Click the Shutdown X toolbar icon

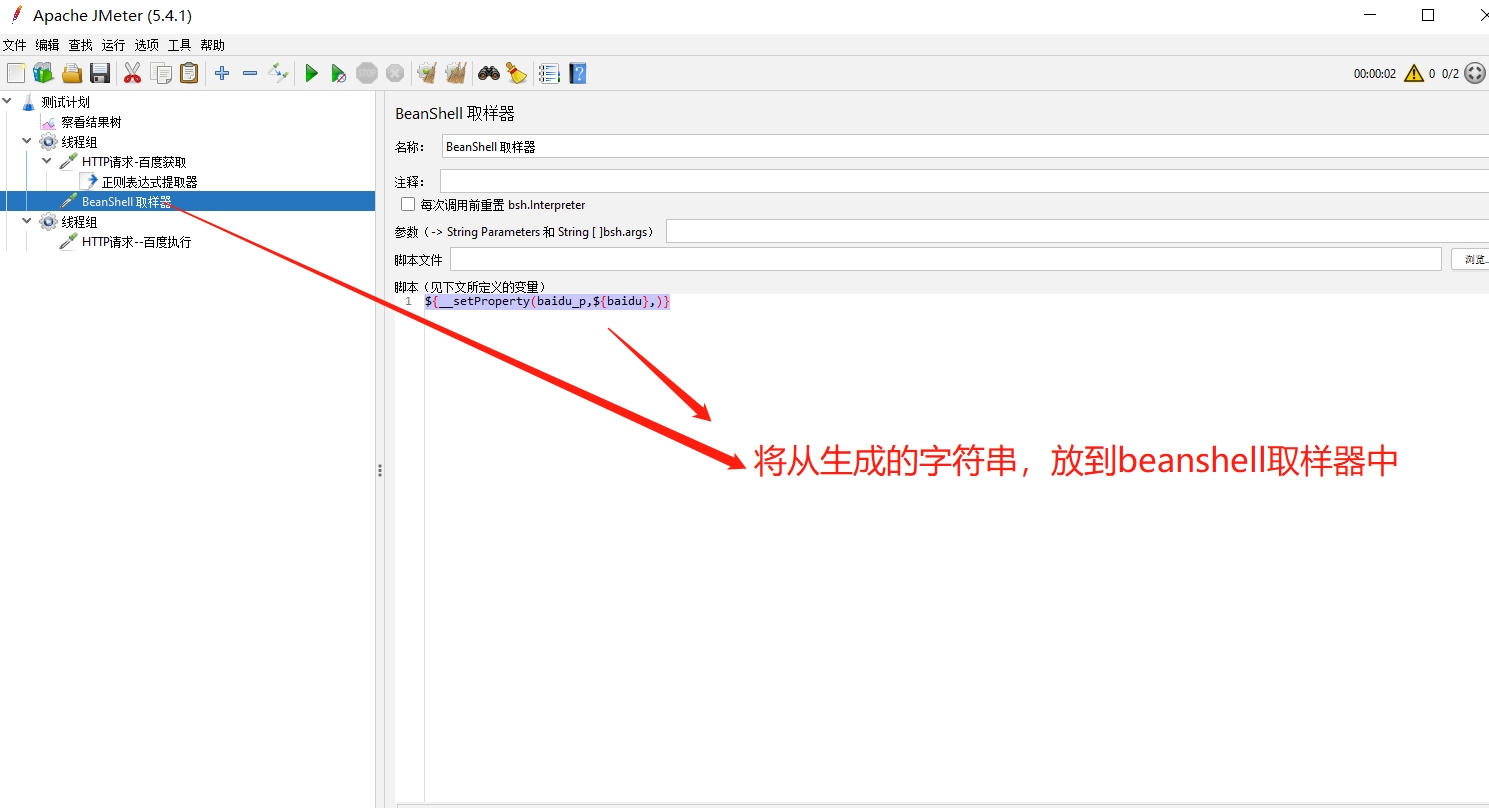395,73
